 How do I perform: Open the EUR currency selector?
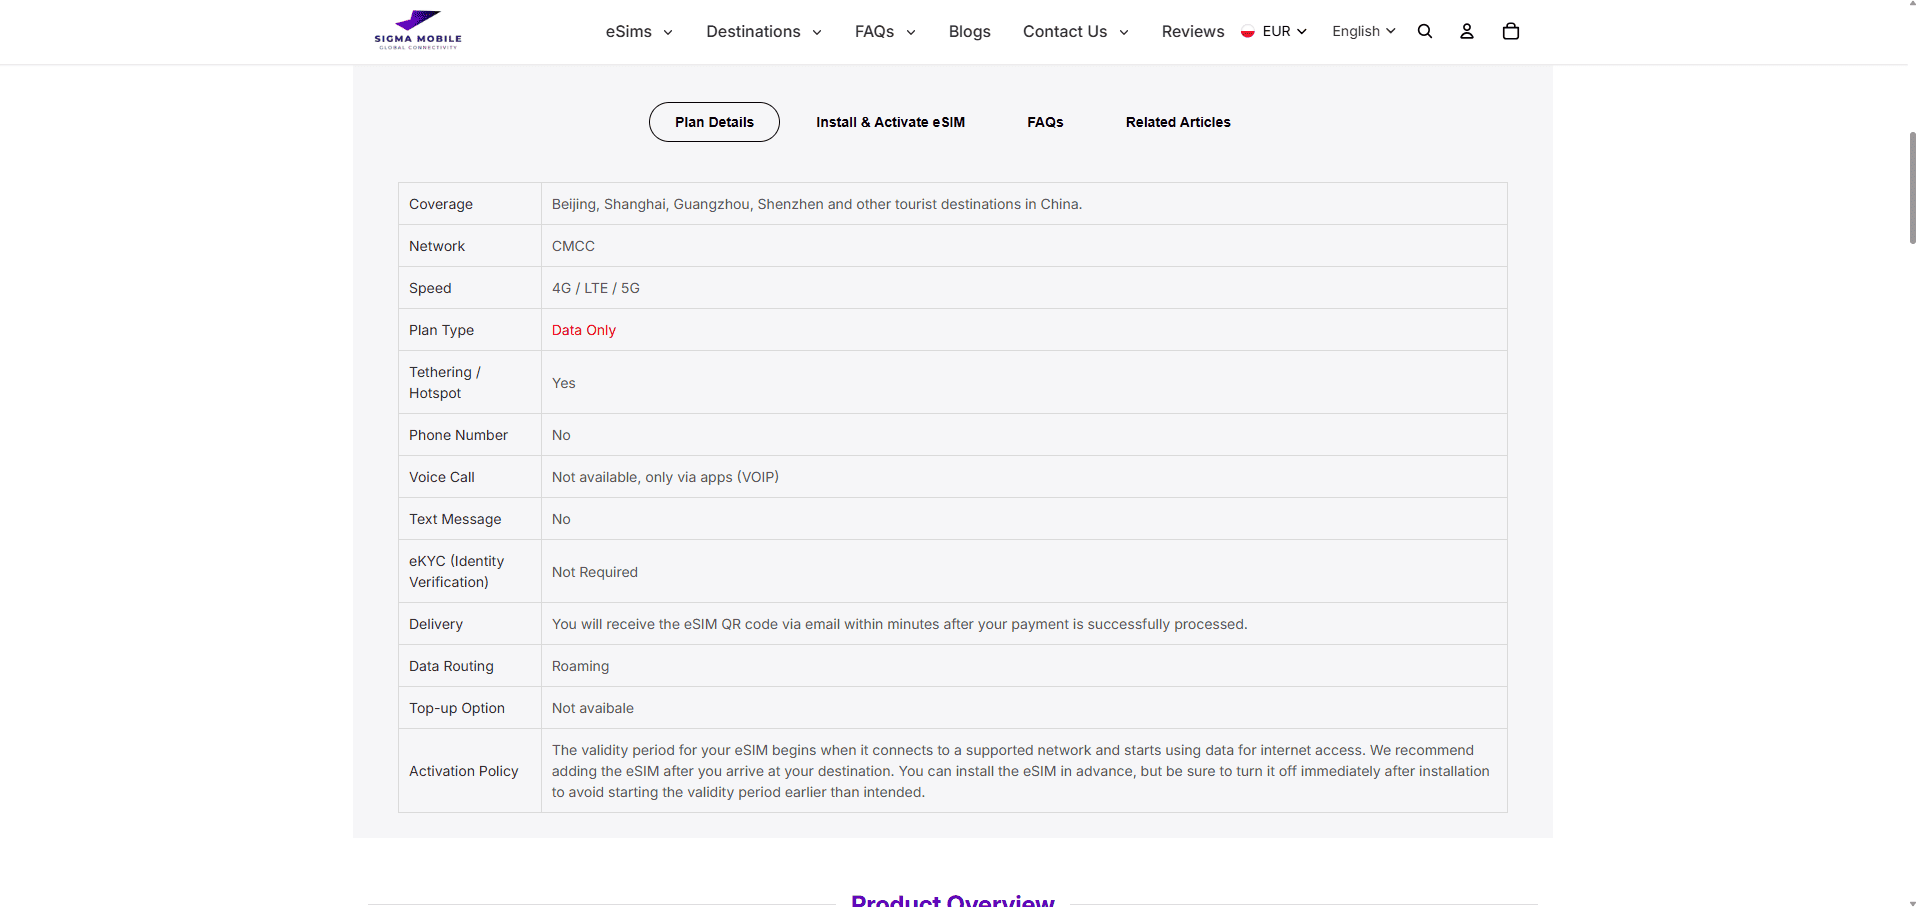pos(1285,32)
